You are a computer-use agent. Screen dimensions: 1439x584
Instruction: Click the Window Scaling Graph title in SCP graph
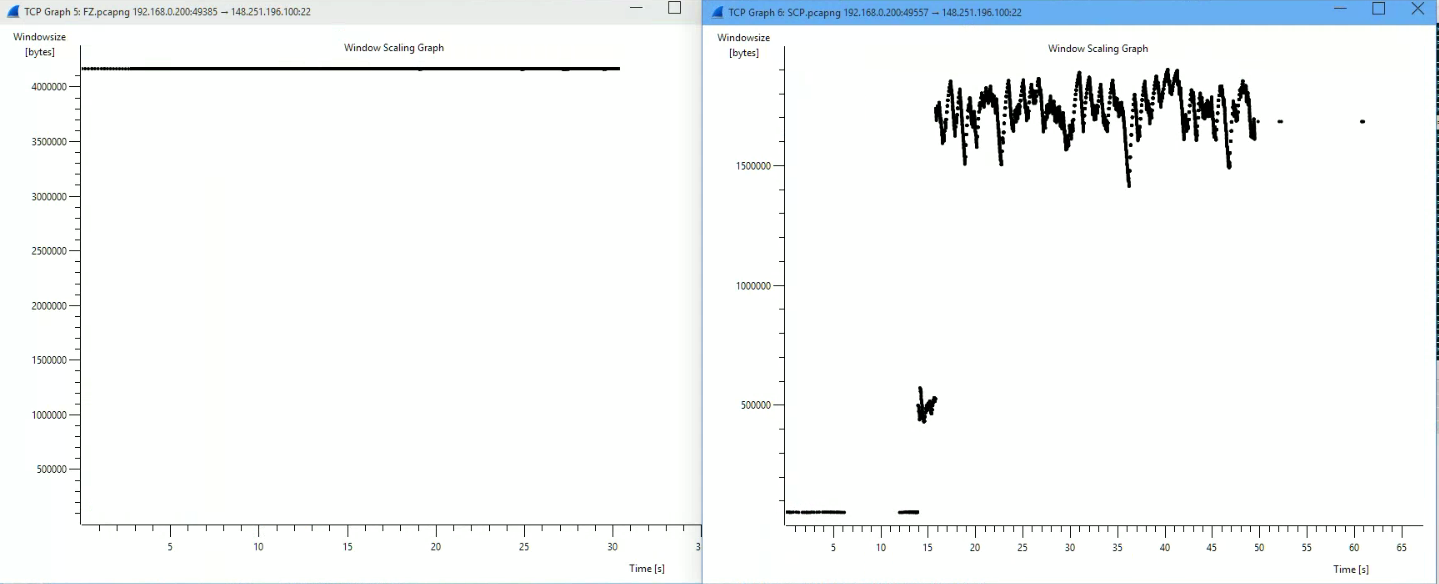pyautogui.click(x=1097, y=49)
